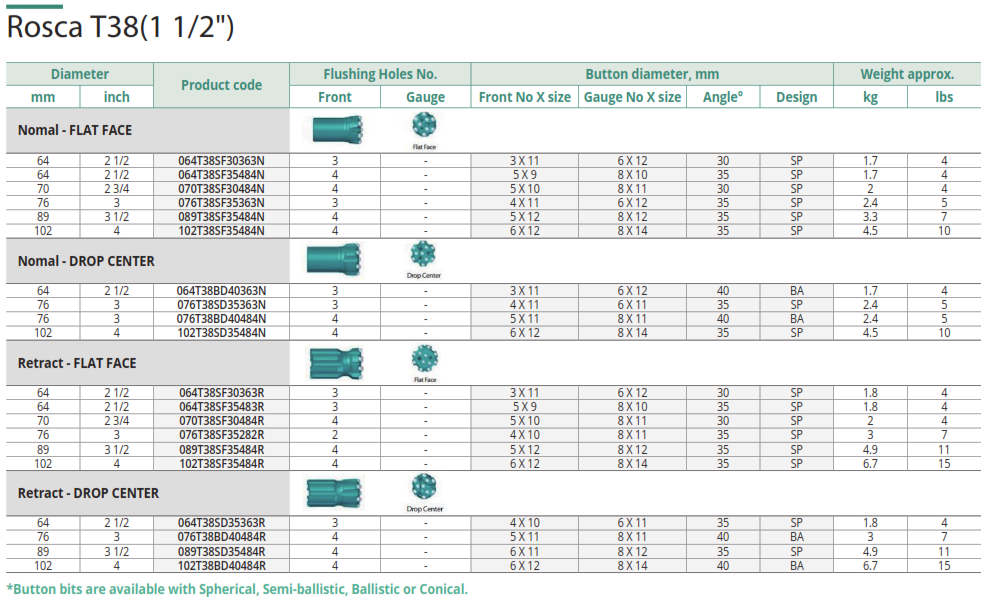Select the Diameter column header

[x=80, y=74]
